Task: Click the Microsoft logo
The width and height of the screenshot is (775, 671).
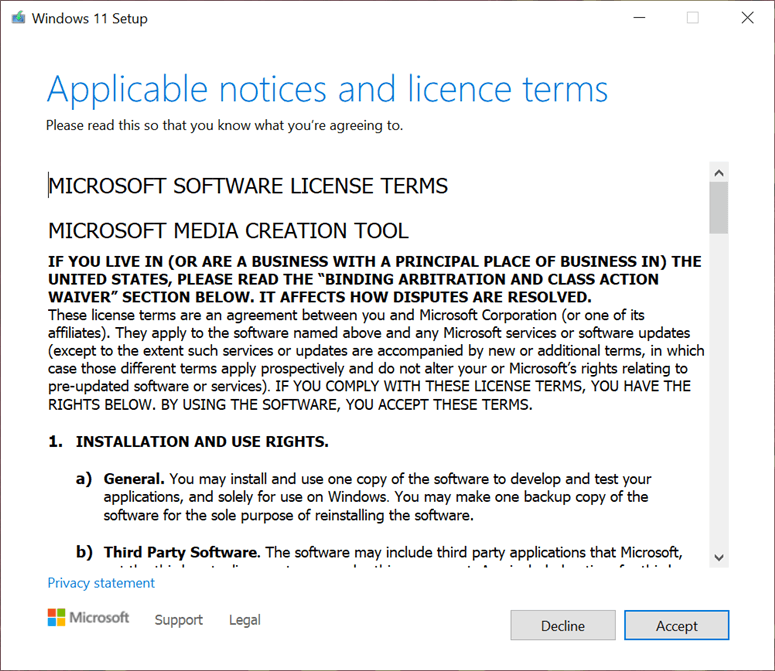Action: click(x=88, y=617)
